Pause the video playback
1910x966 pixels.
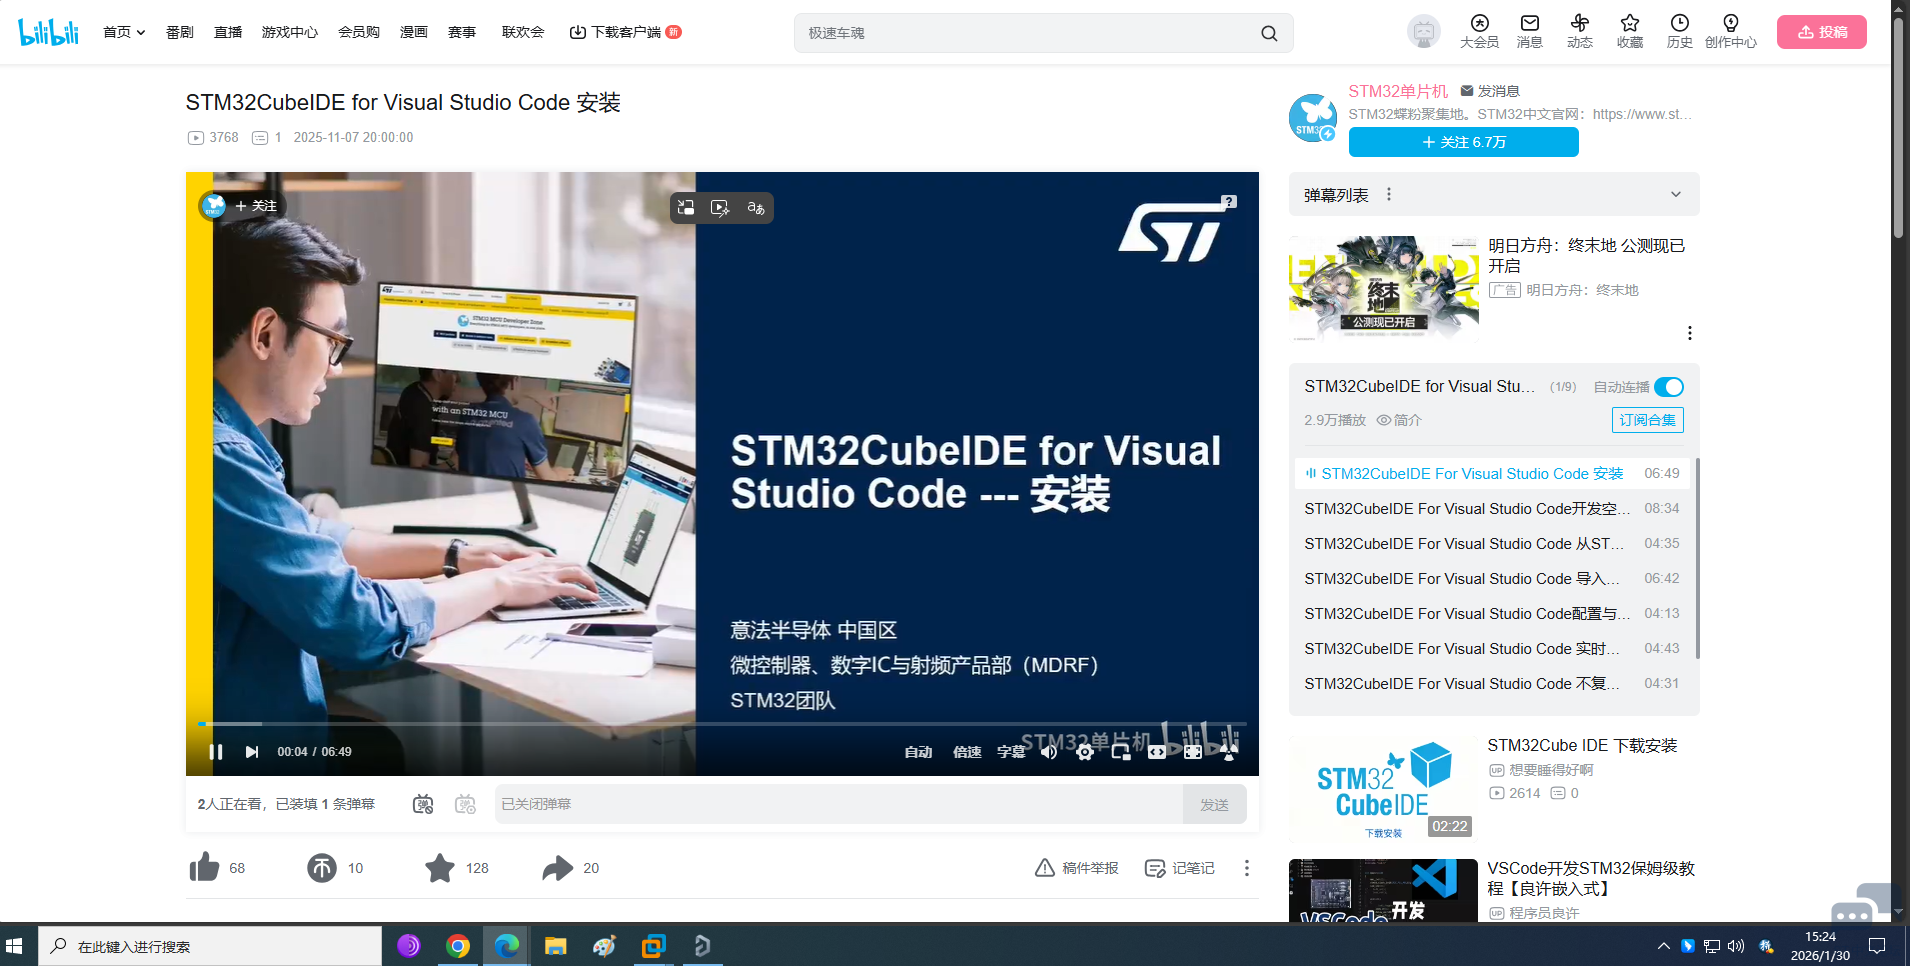[215, 751]
